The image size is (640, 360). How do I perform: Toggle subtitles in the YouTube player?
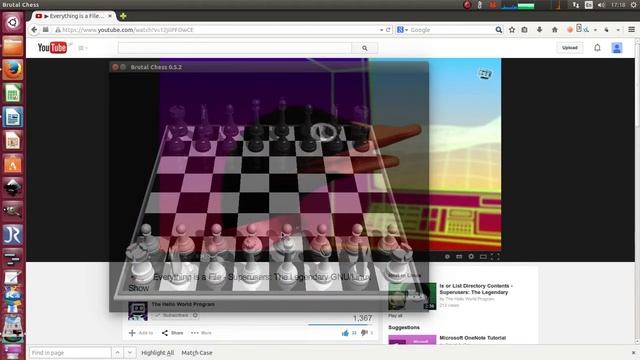coord(459,257)
